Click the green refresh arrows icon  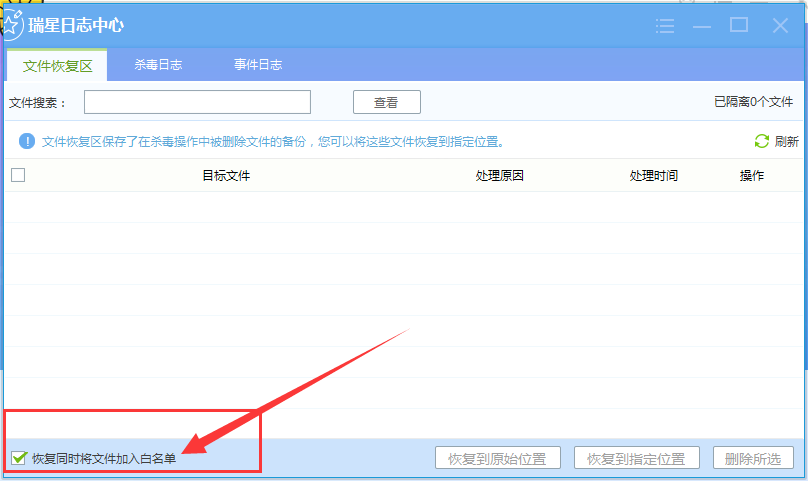pyautogui.click(x=761, y=141)
